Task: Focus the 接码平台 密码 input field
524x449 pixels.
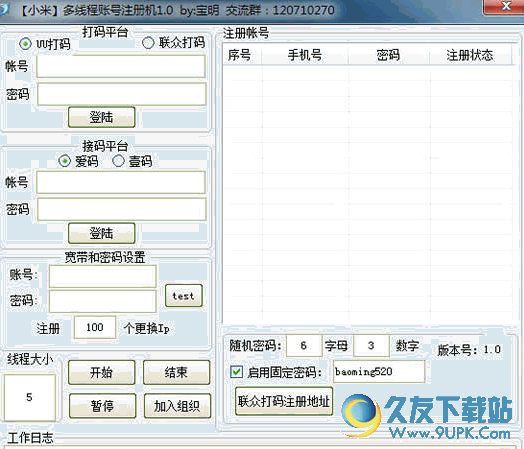Action: (x=122, y=209)
